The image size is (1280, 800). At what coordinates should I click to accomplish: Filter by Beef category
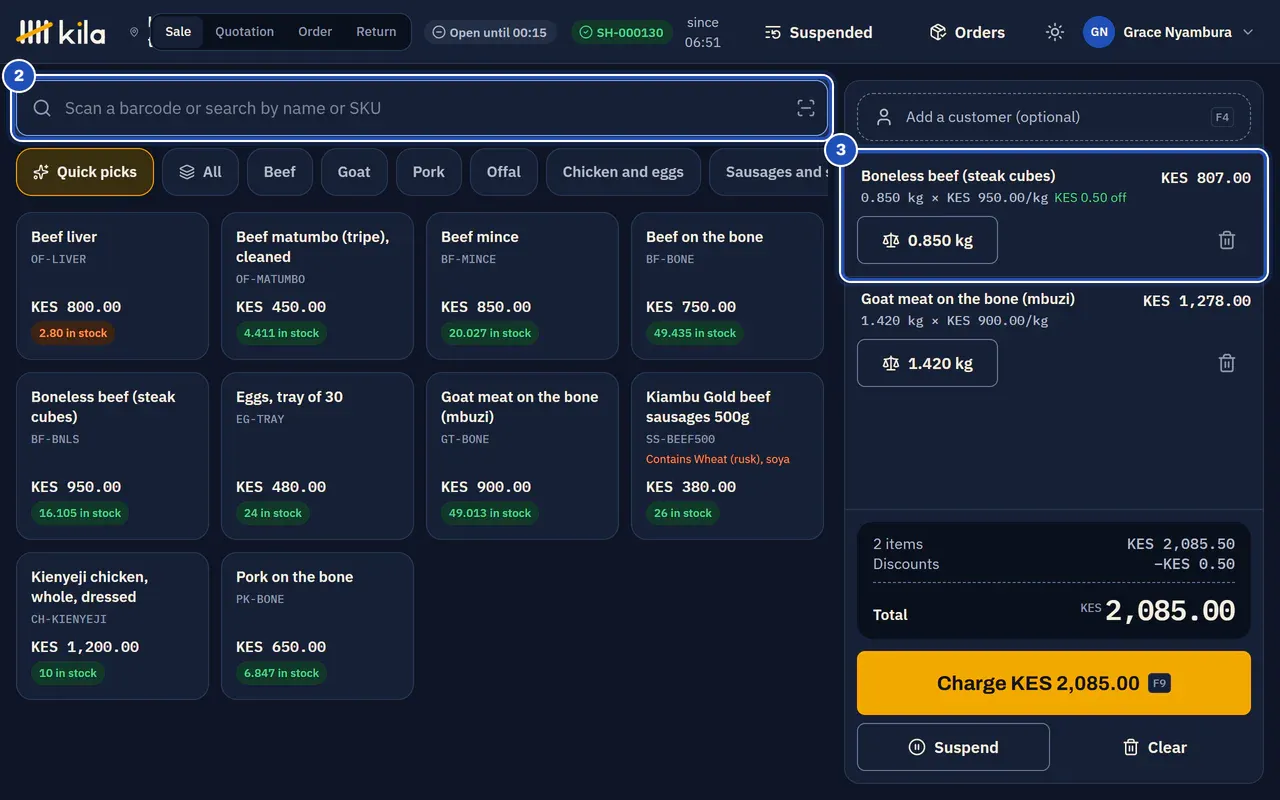(x=280, y=172)
